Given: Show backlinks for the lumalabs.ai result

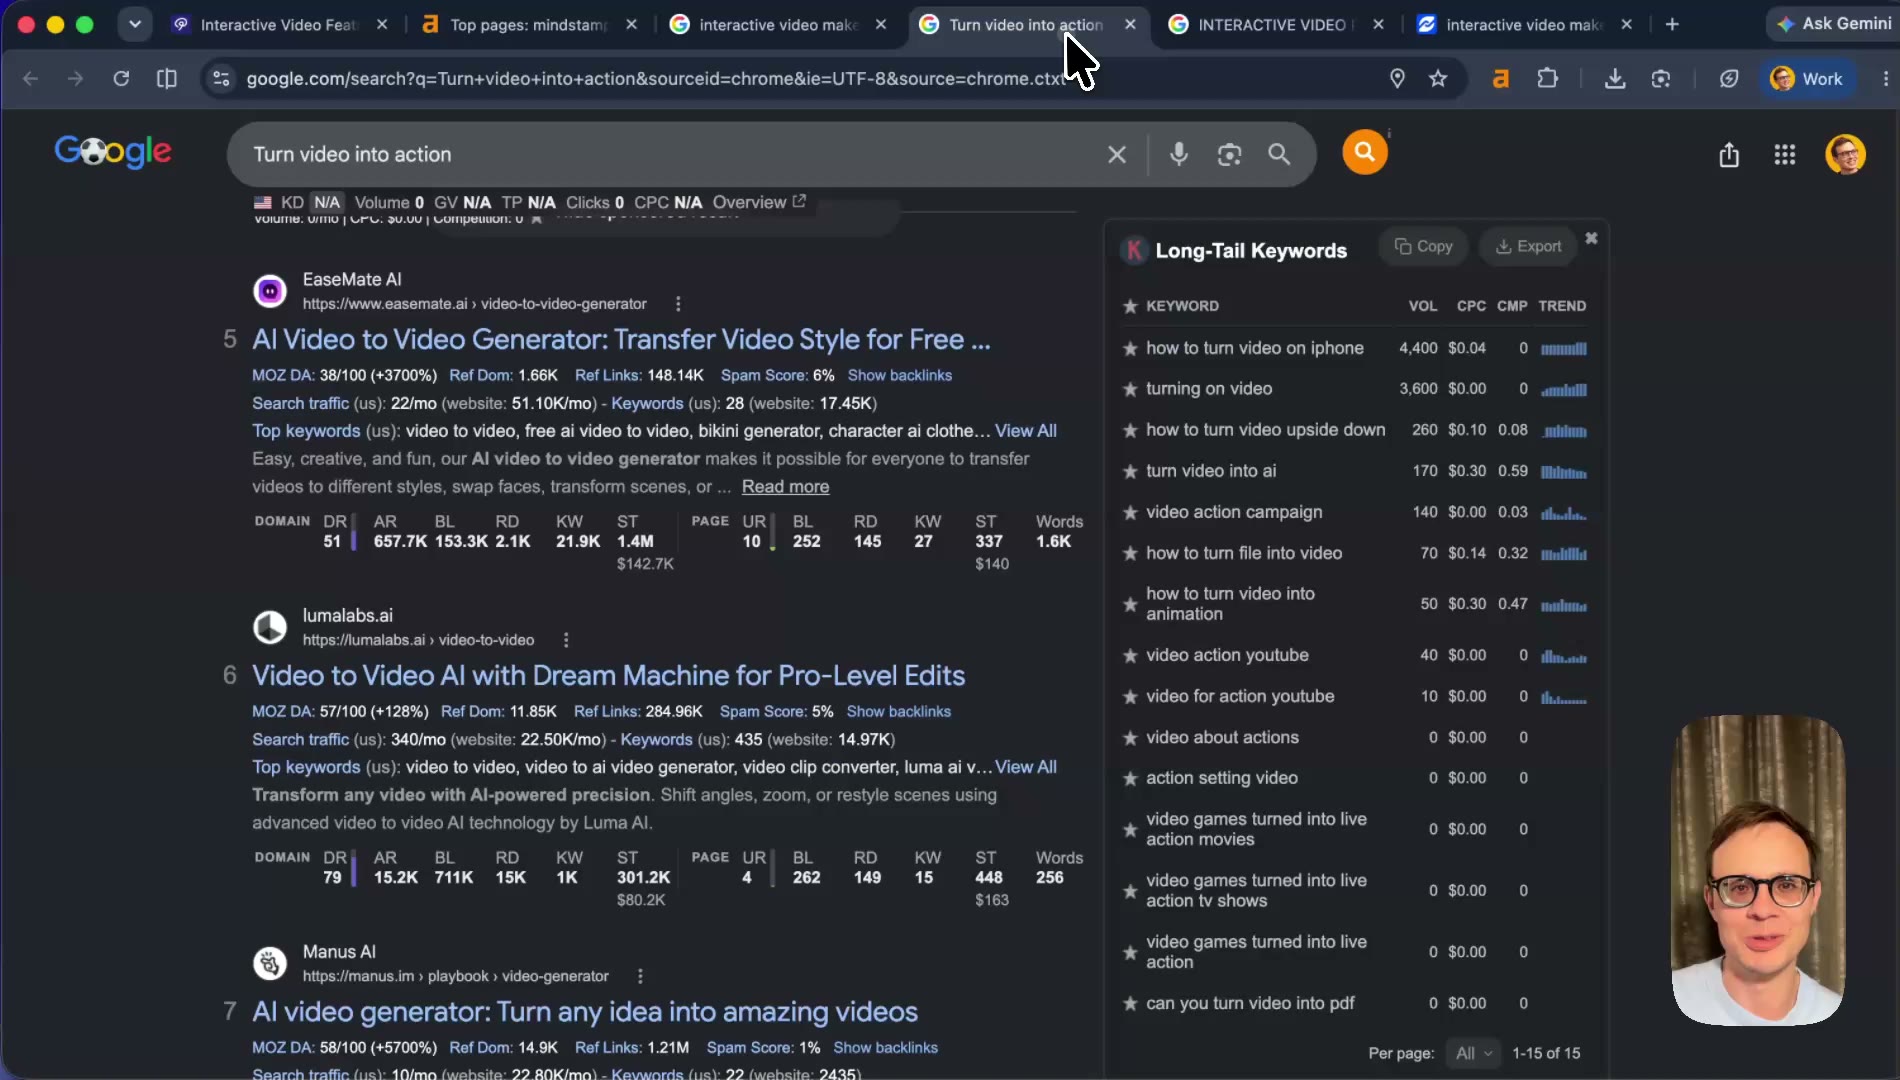Looking at the screenshot, I should [899, 711].
